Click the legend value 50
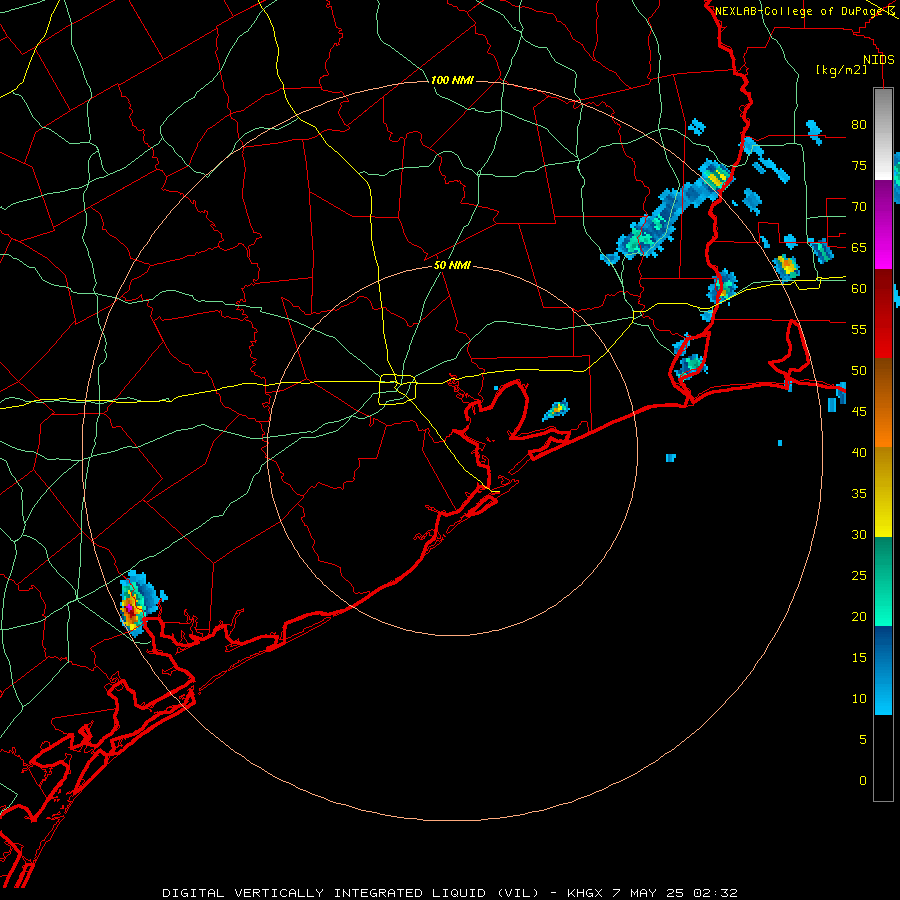Viewport: 900px width, 900px height. coord(859,370)
